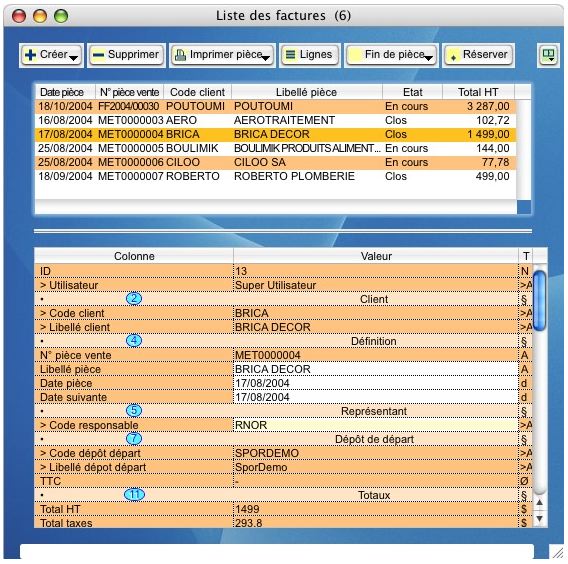Edit the Code responsable value RNOR
Viewport: 568px width, 564px height.
point(376,425)
